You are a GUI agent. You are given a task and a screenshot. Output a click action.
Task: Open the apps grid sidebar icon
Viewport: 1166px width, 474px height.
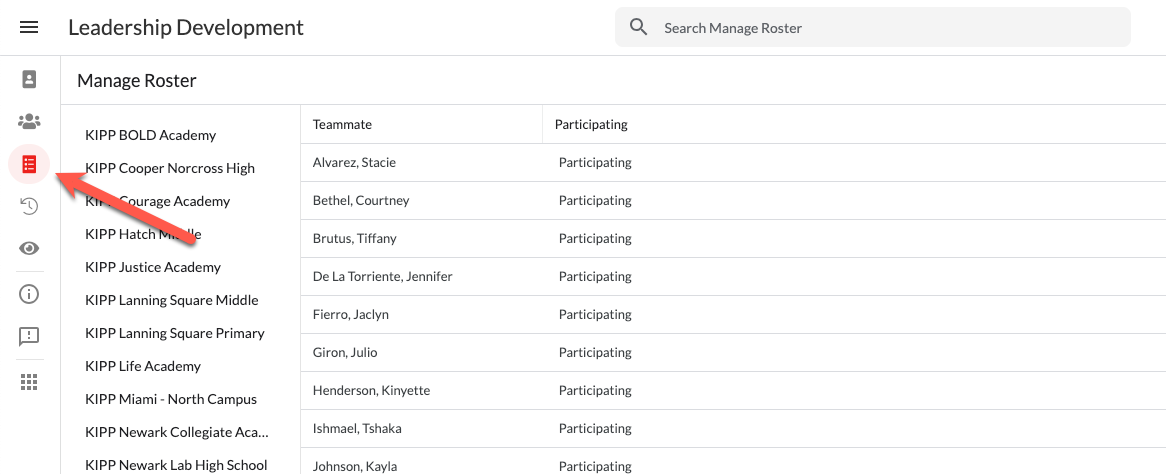pyautogui.click(x=29, y=381)
